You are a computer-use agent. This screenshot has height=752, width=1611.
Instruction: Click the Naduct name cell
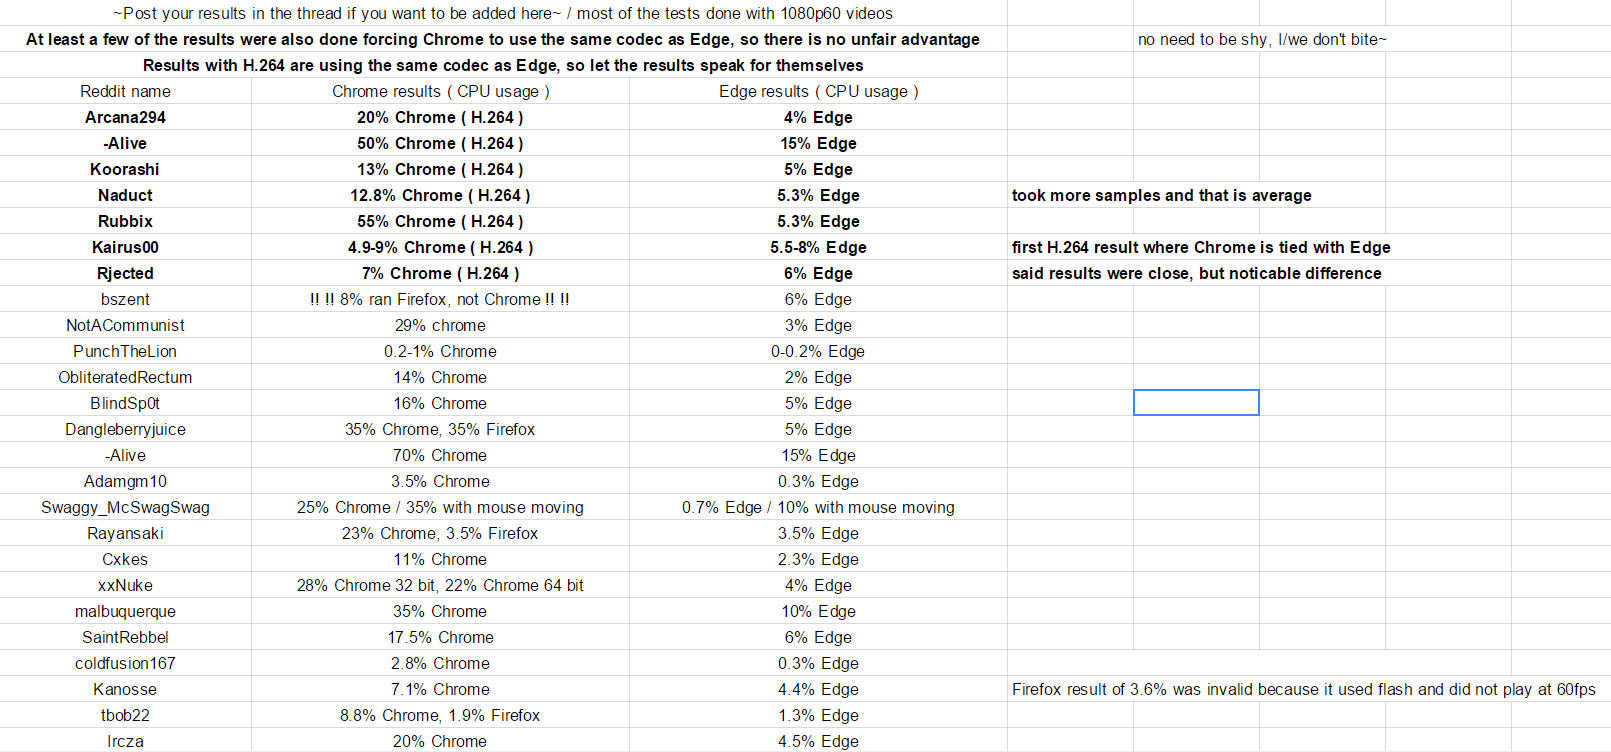click(125, 195)
